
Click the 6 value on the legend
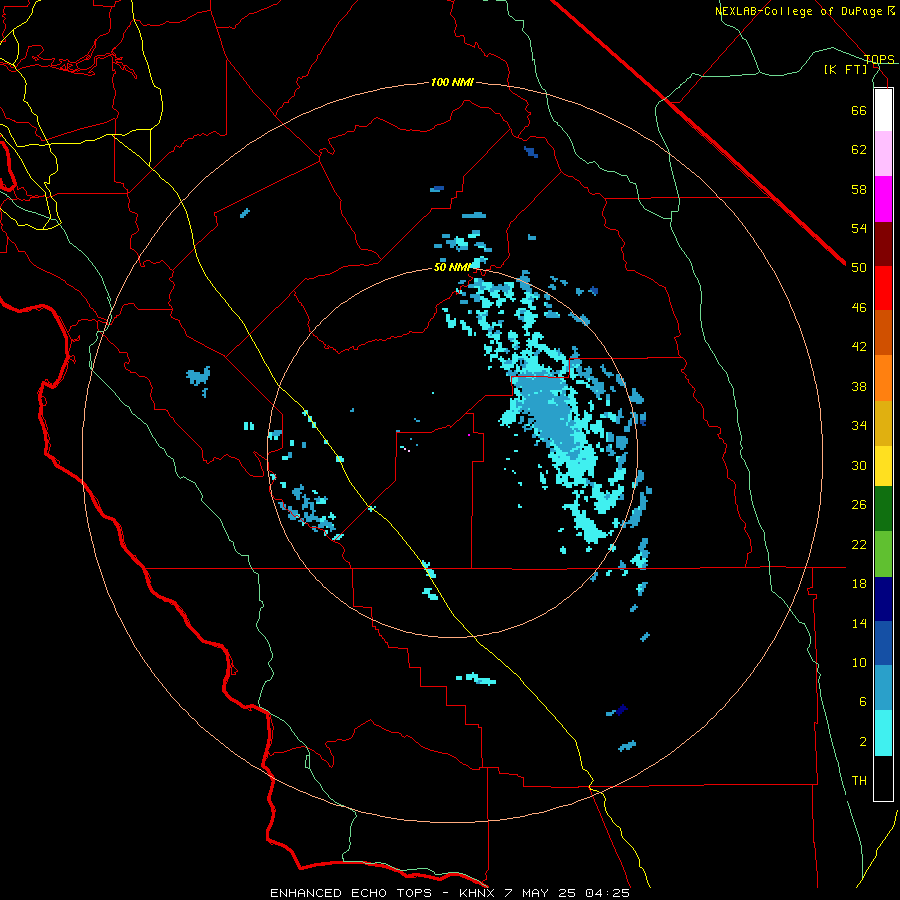click(863, 702)
